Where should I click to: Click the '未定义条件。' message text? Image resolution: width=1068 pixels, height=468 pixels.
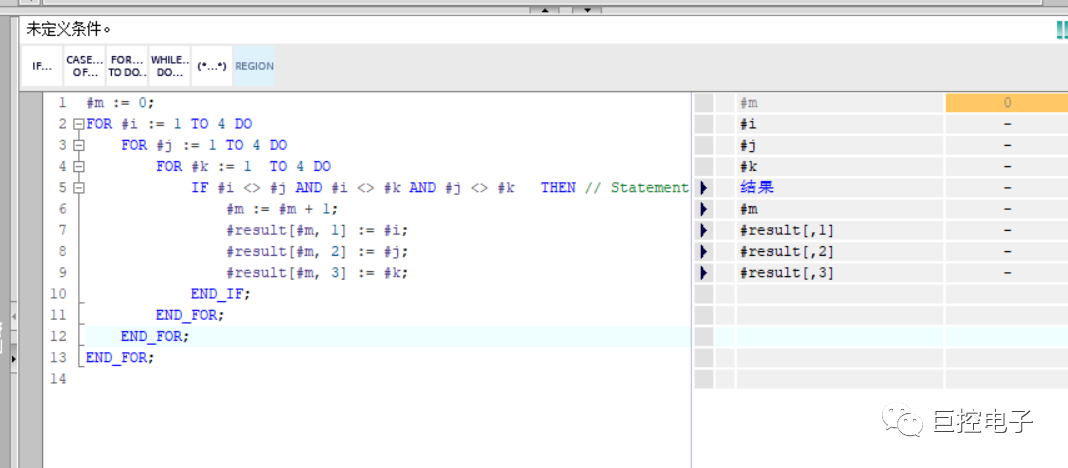pos(68,29)
